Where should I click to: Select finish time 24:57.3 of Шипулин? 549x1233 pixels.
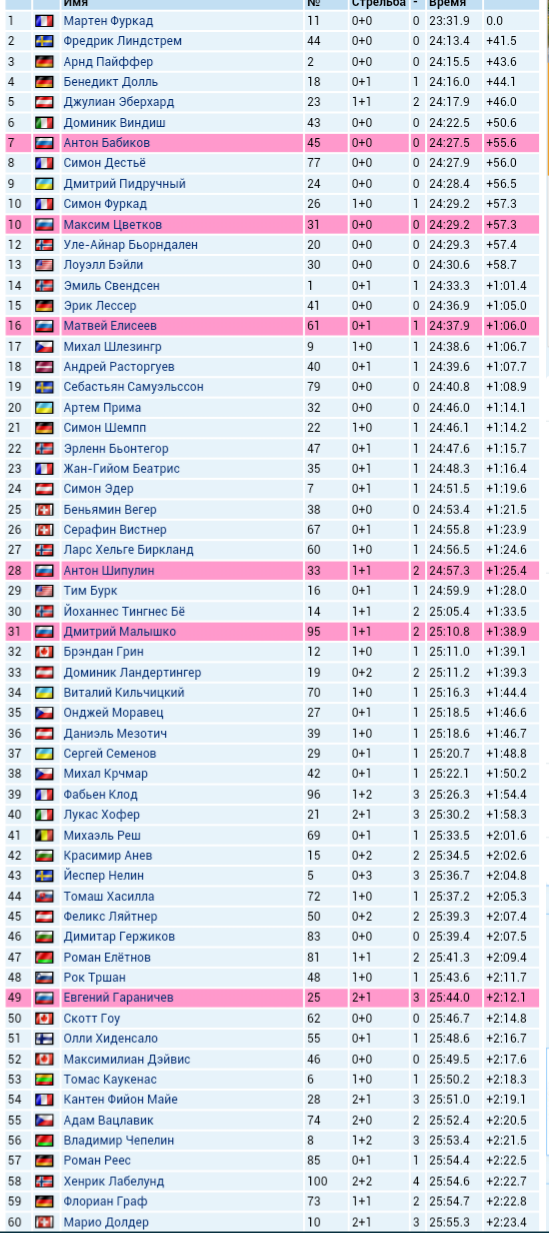[449, 570]
